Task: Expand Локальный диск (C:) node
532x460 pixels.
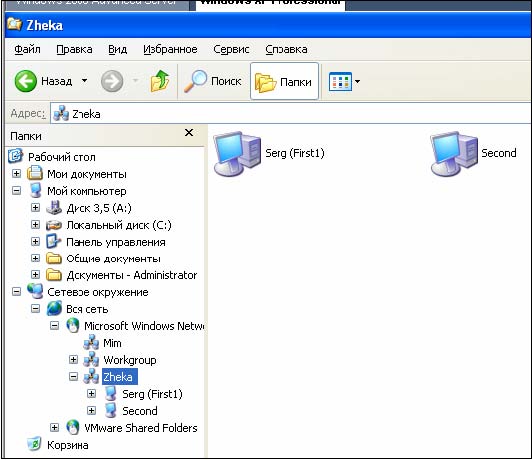Action: (x=35, y=224)
